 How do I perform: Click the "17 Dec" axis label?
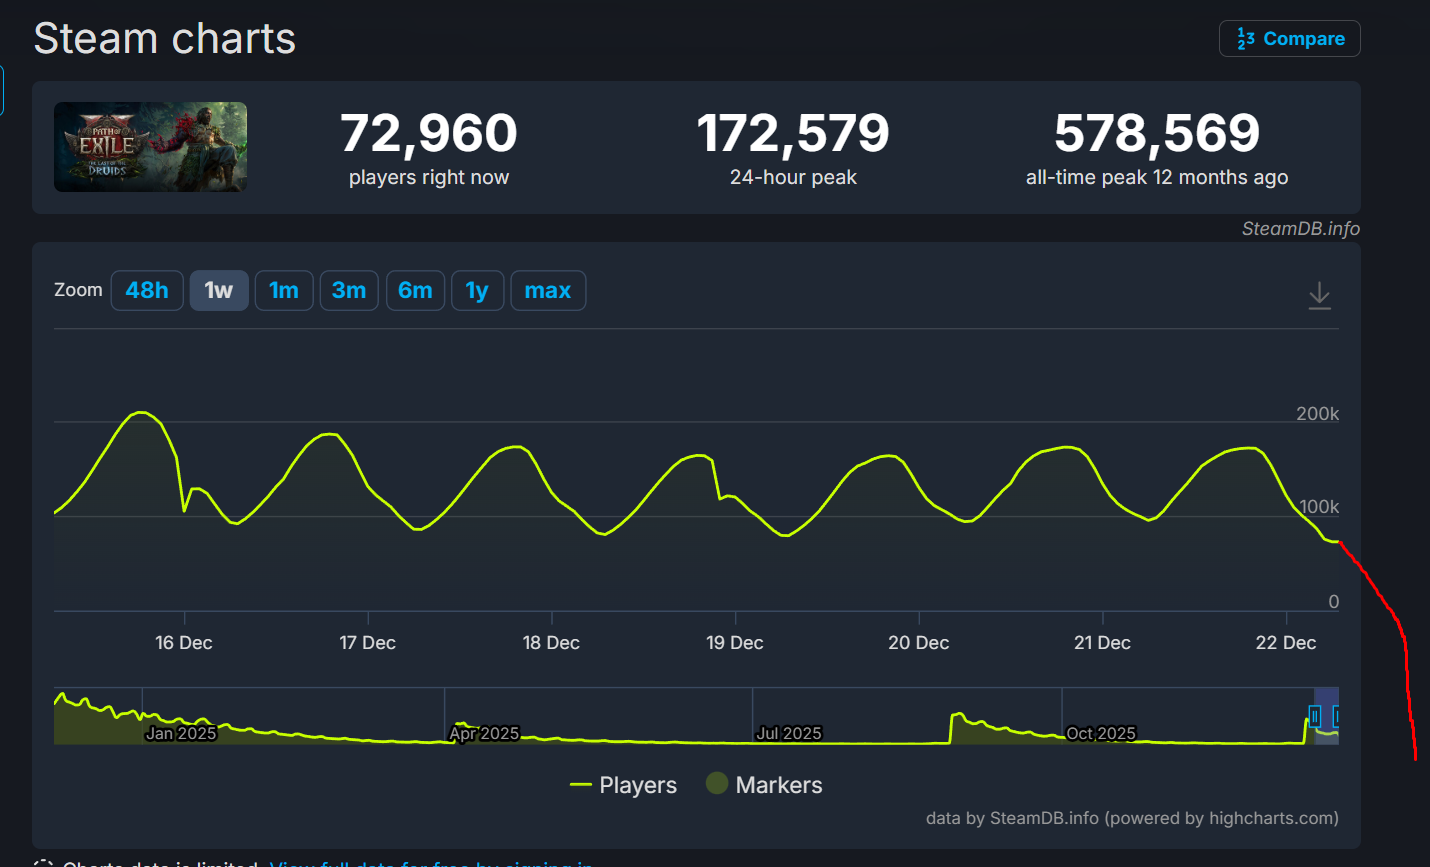click(x=368, y=643)
